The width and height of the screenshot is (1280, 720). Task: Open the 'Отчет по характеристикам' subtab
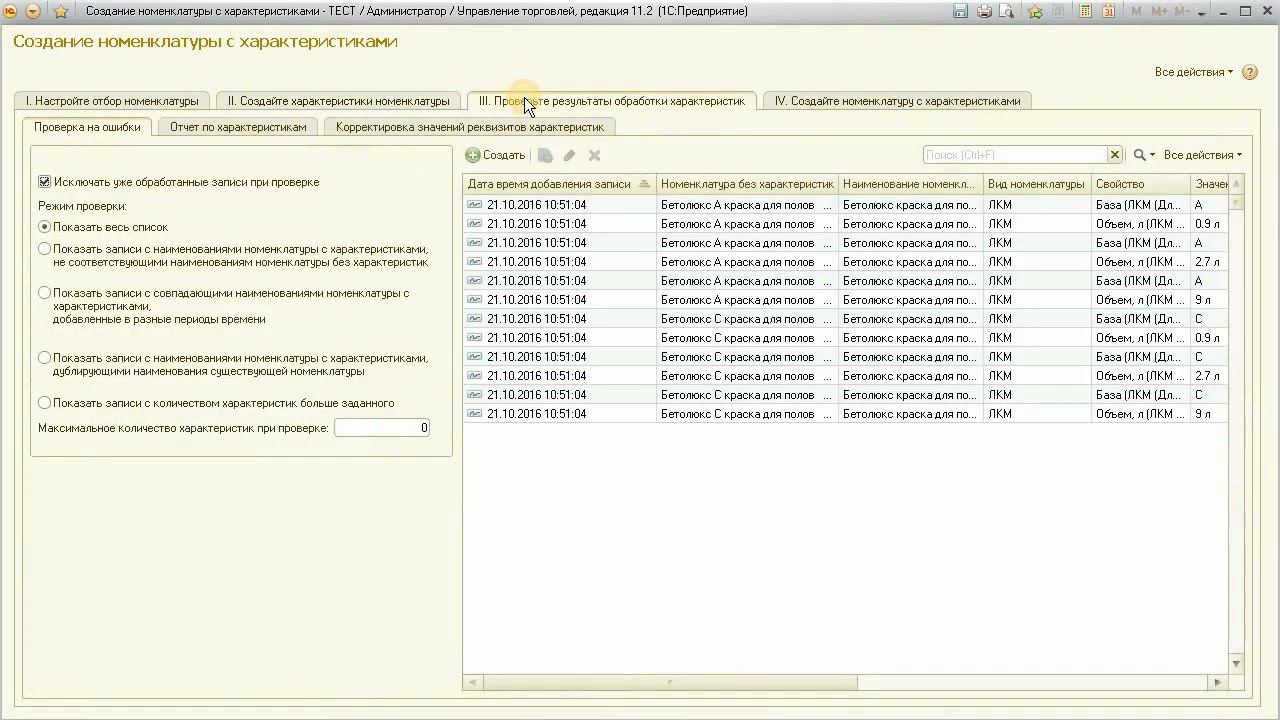pyautogui.click(x=238, y=127)
